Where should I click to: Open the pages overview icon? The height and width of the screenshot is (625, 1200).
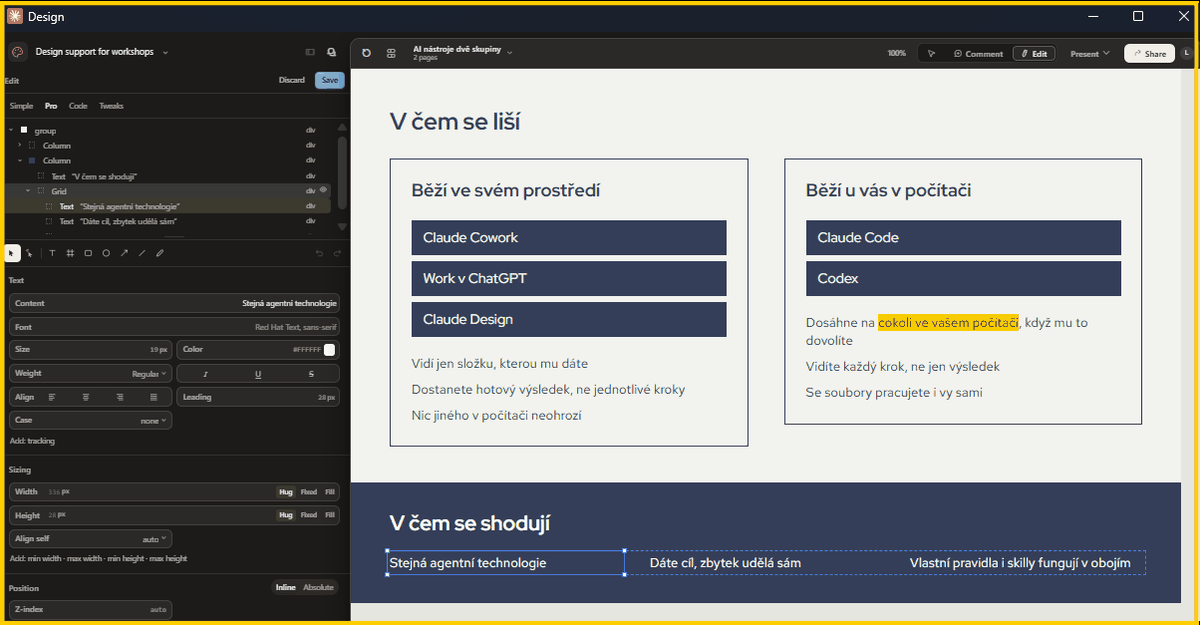pos(391,53)
